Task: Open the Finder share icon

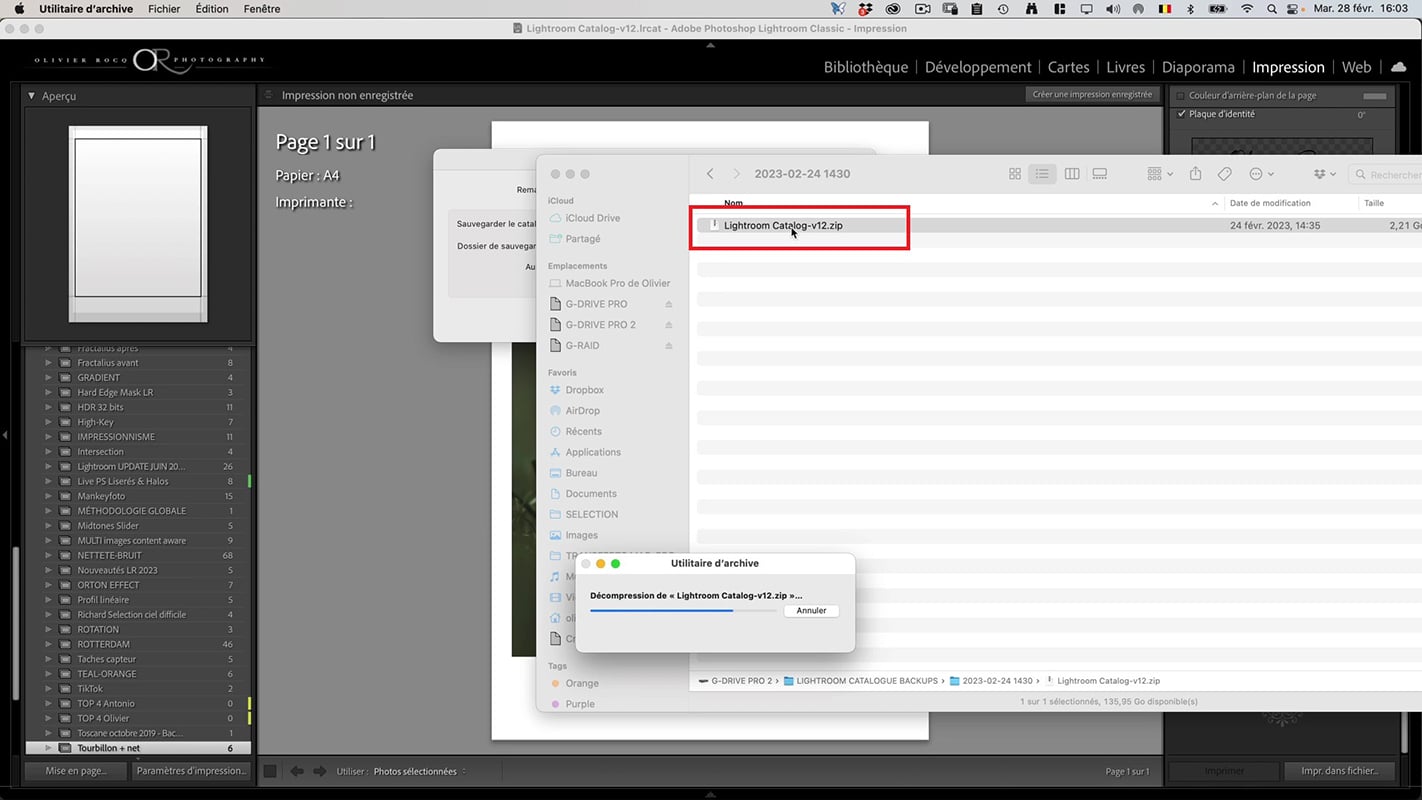Action: [1196, 174]
